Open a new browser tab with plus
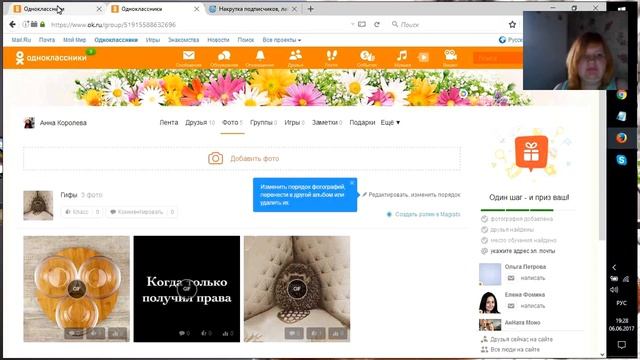 tap(311, 9)
